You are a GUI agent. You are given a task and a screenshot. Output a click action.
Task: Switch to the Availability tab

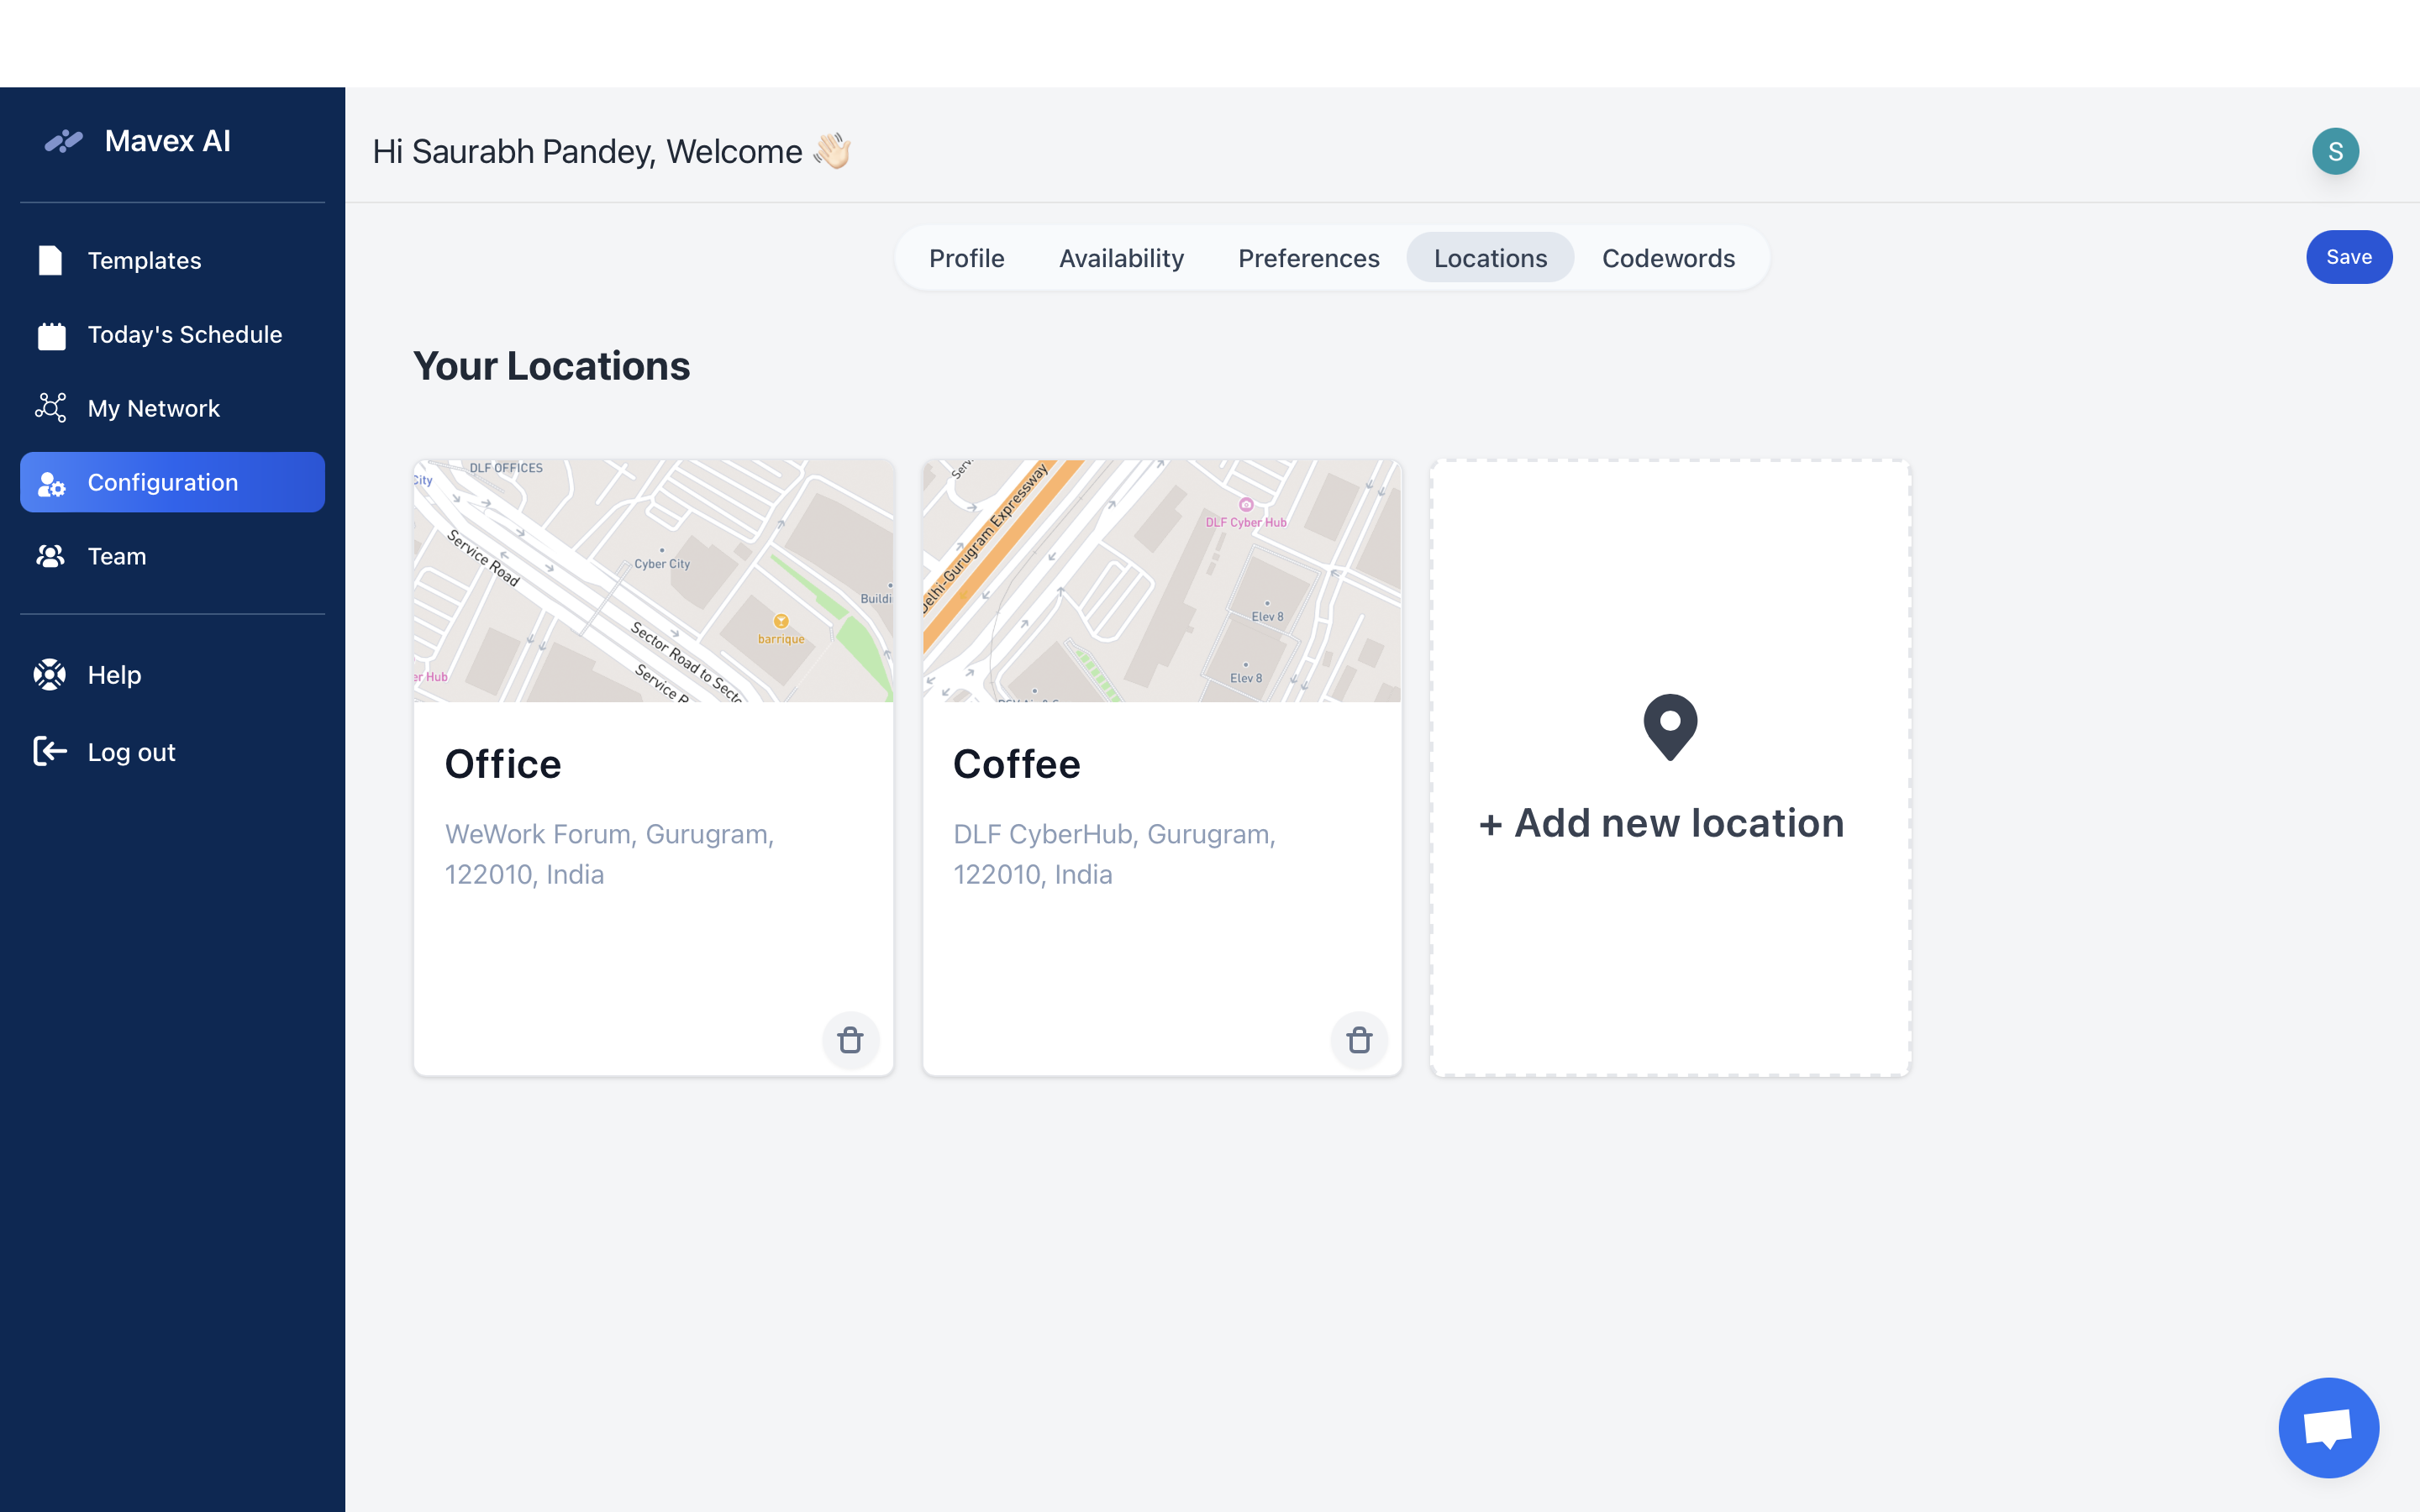[x=1121, y=258]
